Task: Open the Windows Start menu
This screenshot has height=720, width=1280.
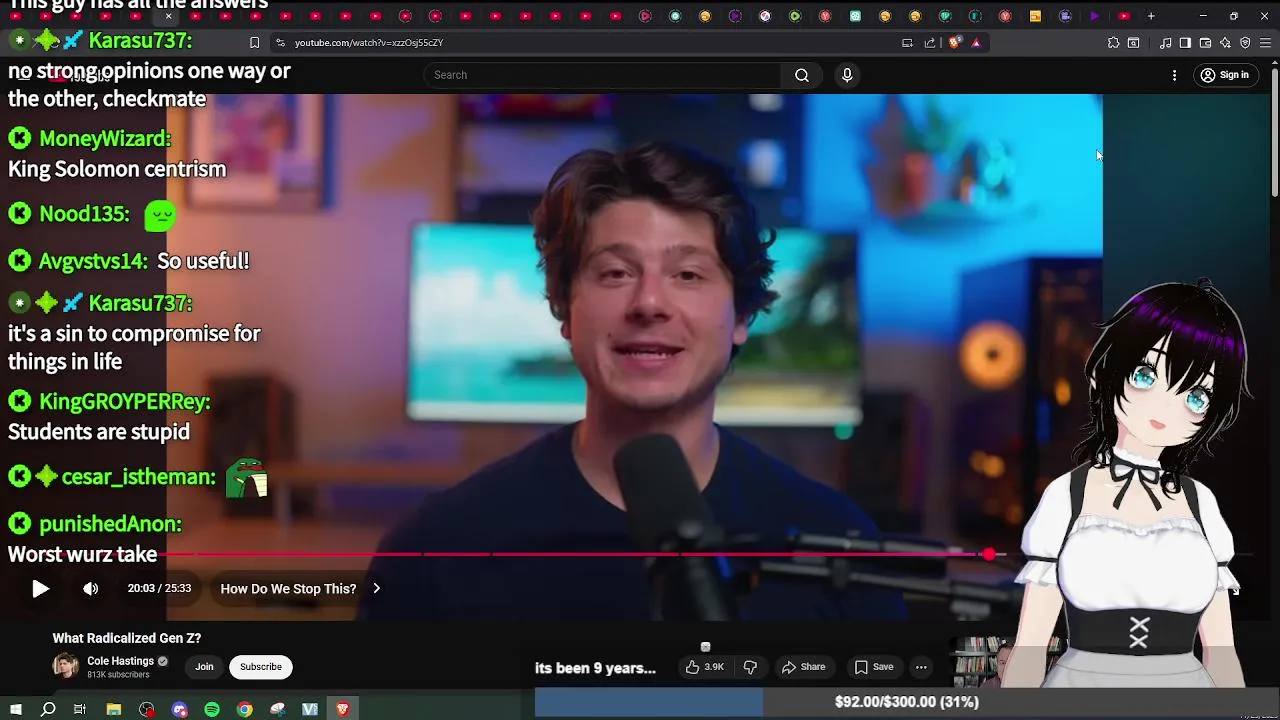Action: [15, 709]
